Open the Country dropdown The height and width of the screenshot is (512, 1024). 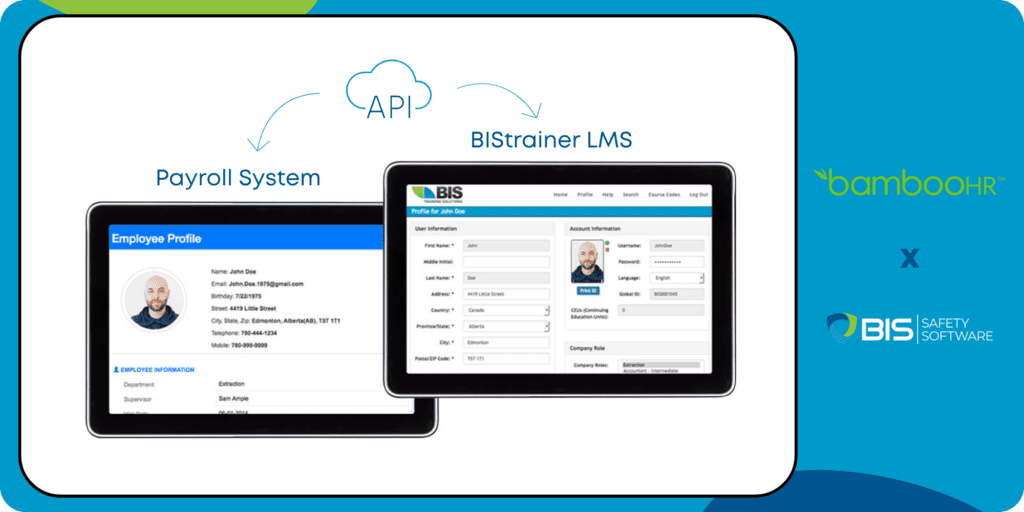pyautogui.click(x=506, y=310)
